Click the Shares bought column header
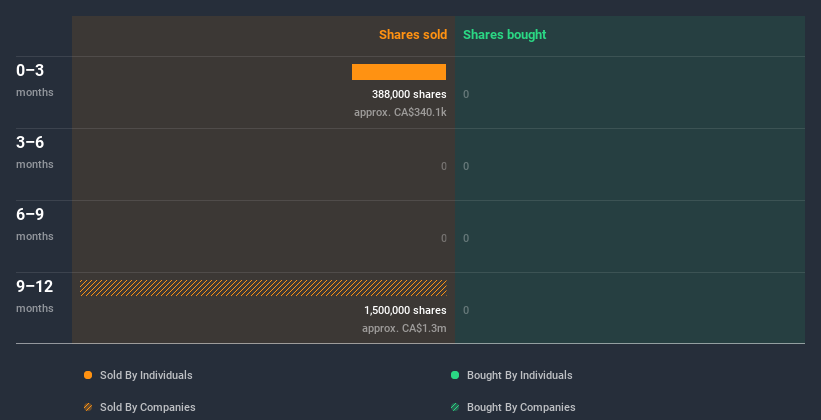Image resolution: width=821 pixels, height=420 pixels. [x=505, y=35]
